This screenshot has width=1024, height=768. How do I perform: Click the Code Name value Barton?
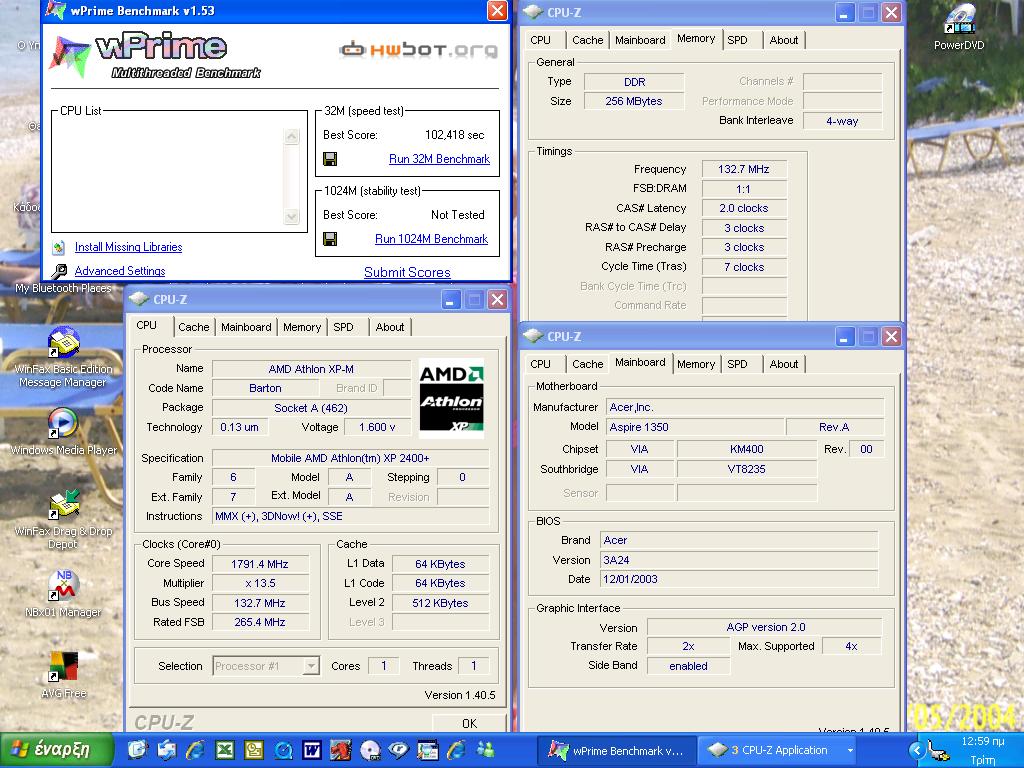265,388
